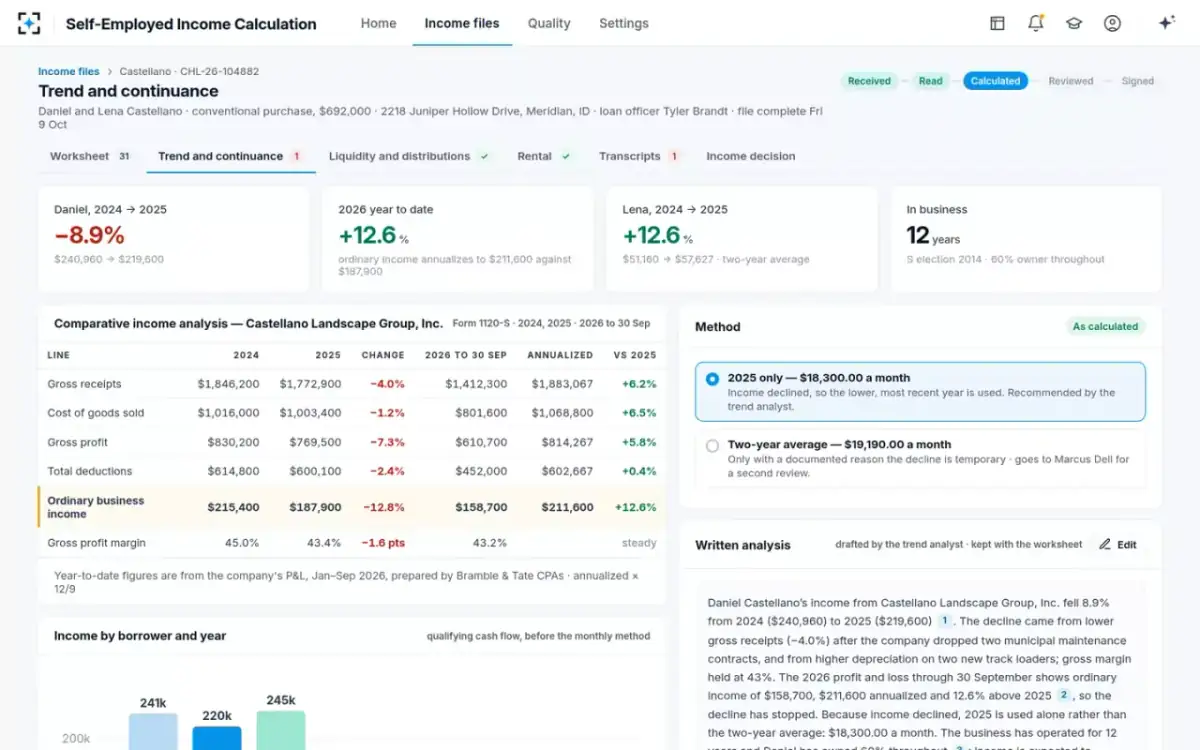Select the Two-year average method option
Viewport: 1200px width, 750px height.
(x=920, y=458)
